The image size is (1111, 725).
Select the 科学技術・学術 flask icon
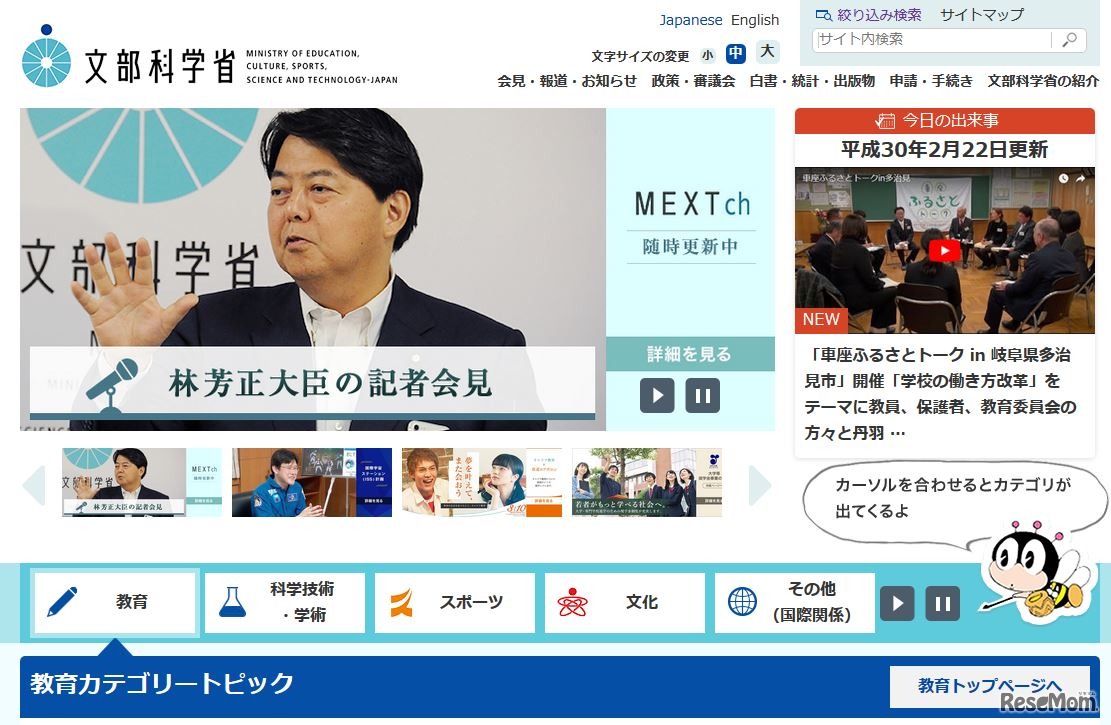(231, 601)
